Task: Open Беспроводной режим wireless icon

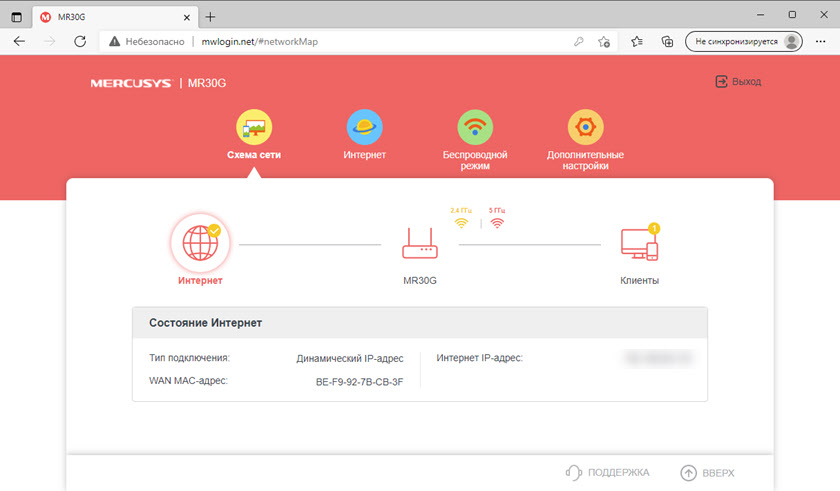Action: tap(475, 127)
